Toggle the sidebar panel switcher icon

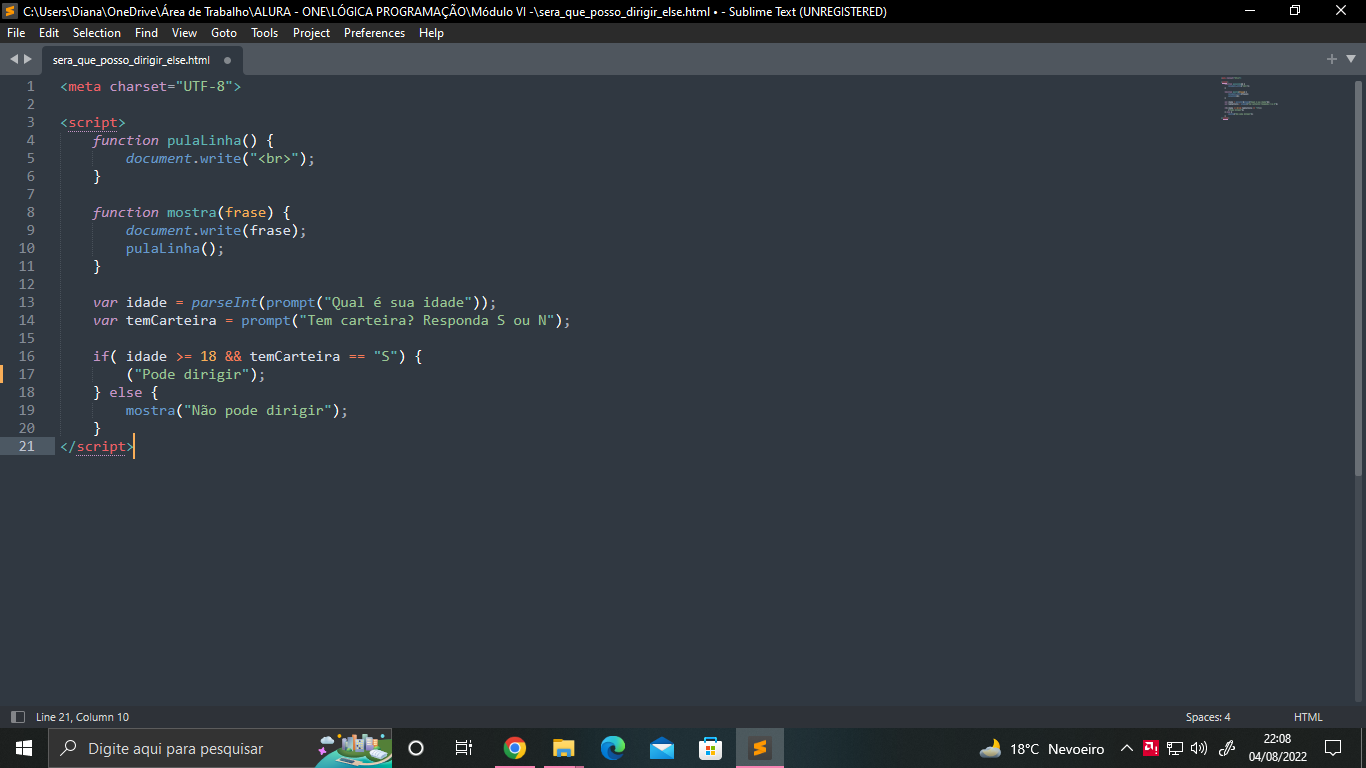(17, 717)
